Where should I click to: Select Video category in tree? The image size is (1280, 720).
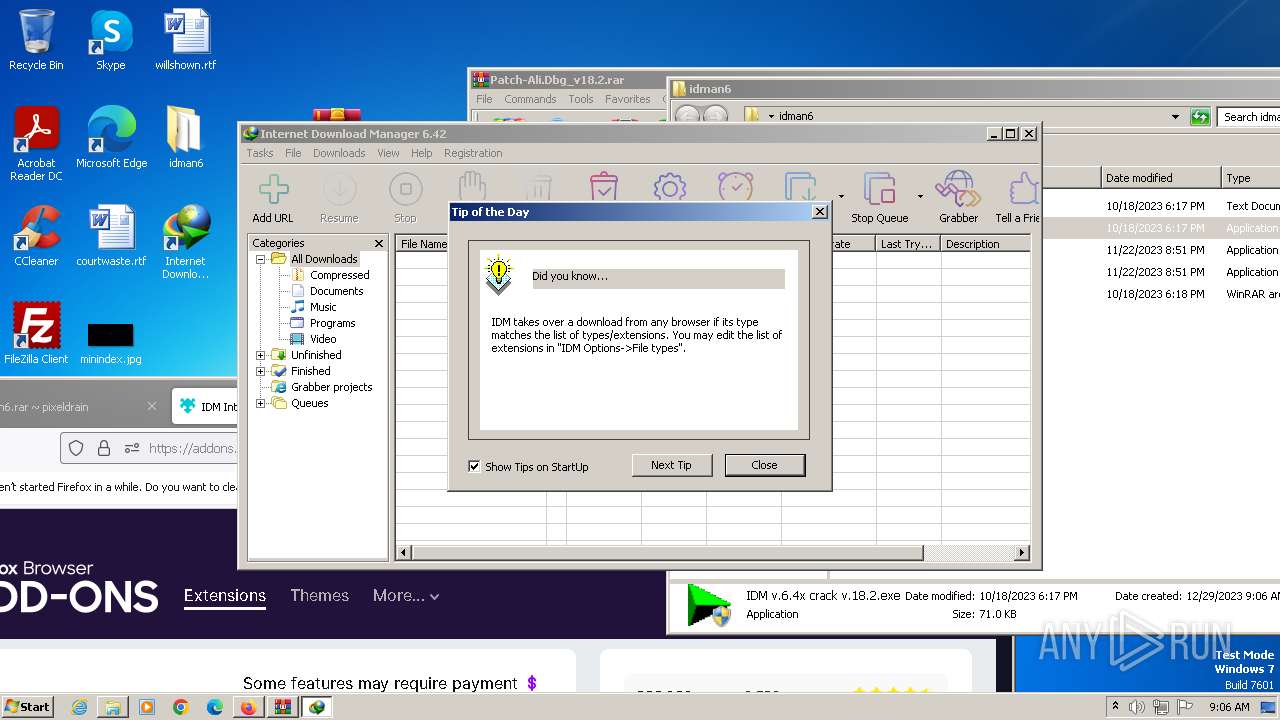point(323,339)
